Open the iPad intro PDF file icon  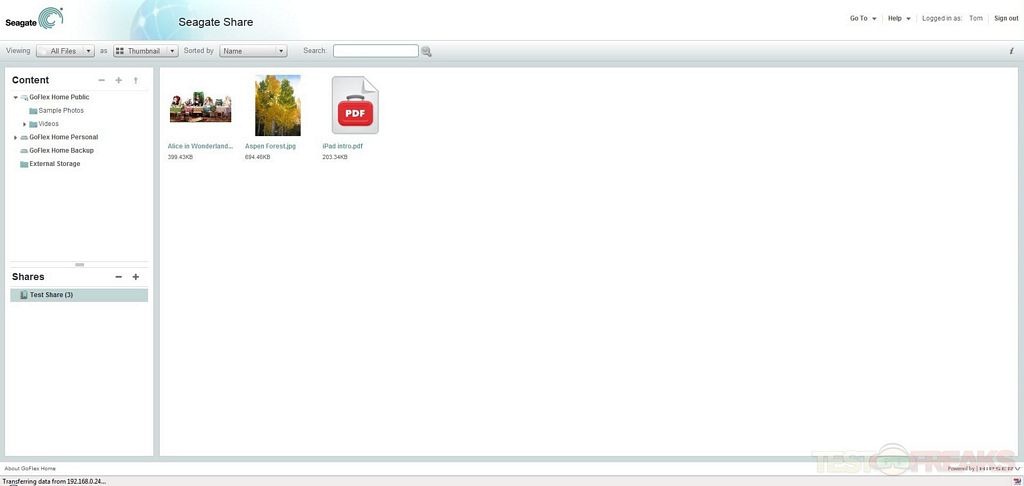[355, 106]
